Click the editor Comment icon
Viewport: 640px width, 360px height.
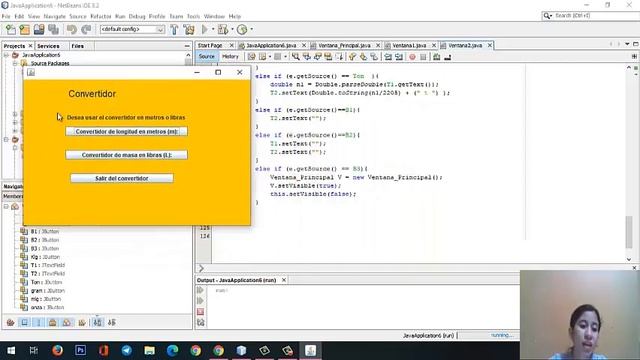(x=437, y=57)
